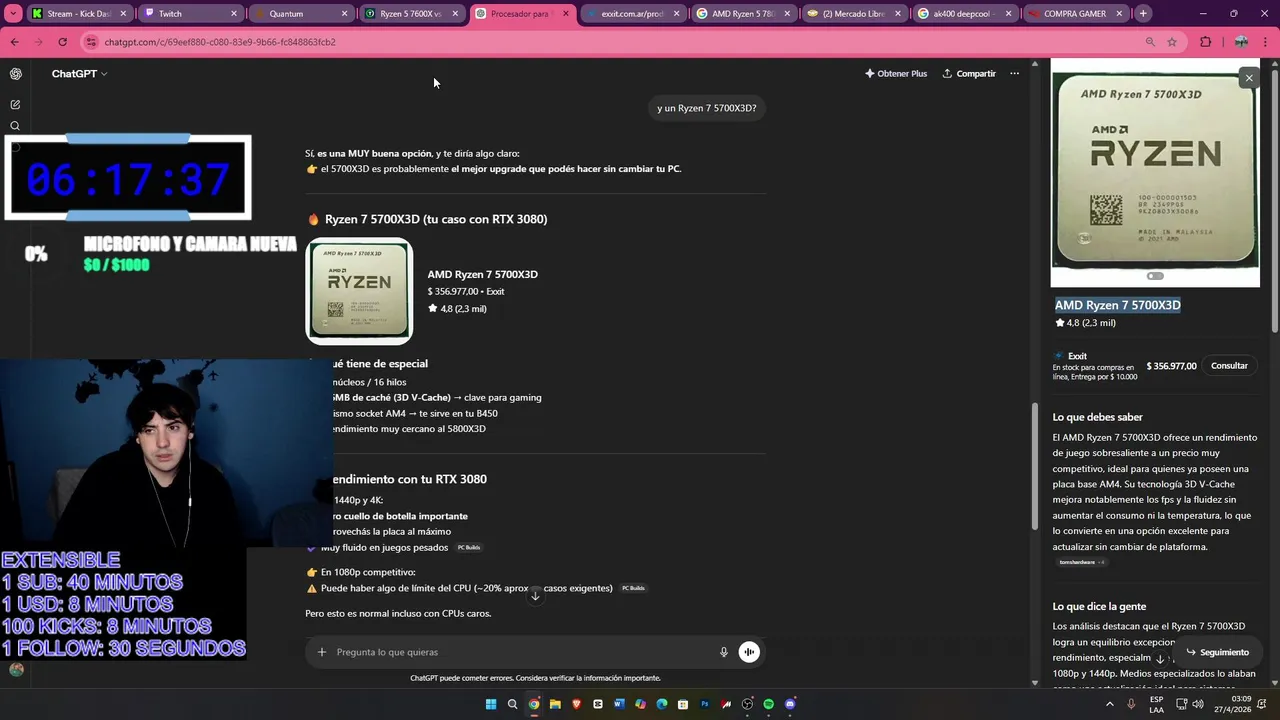Click the microphone indicator in system tray
This screenshot has width=1280, height=720.
(x=1131, y=704)
